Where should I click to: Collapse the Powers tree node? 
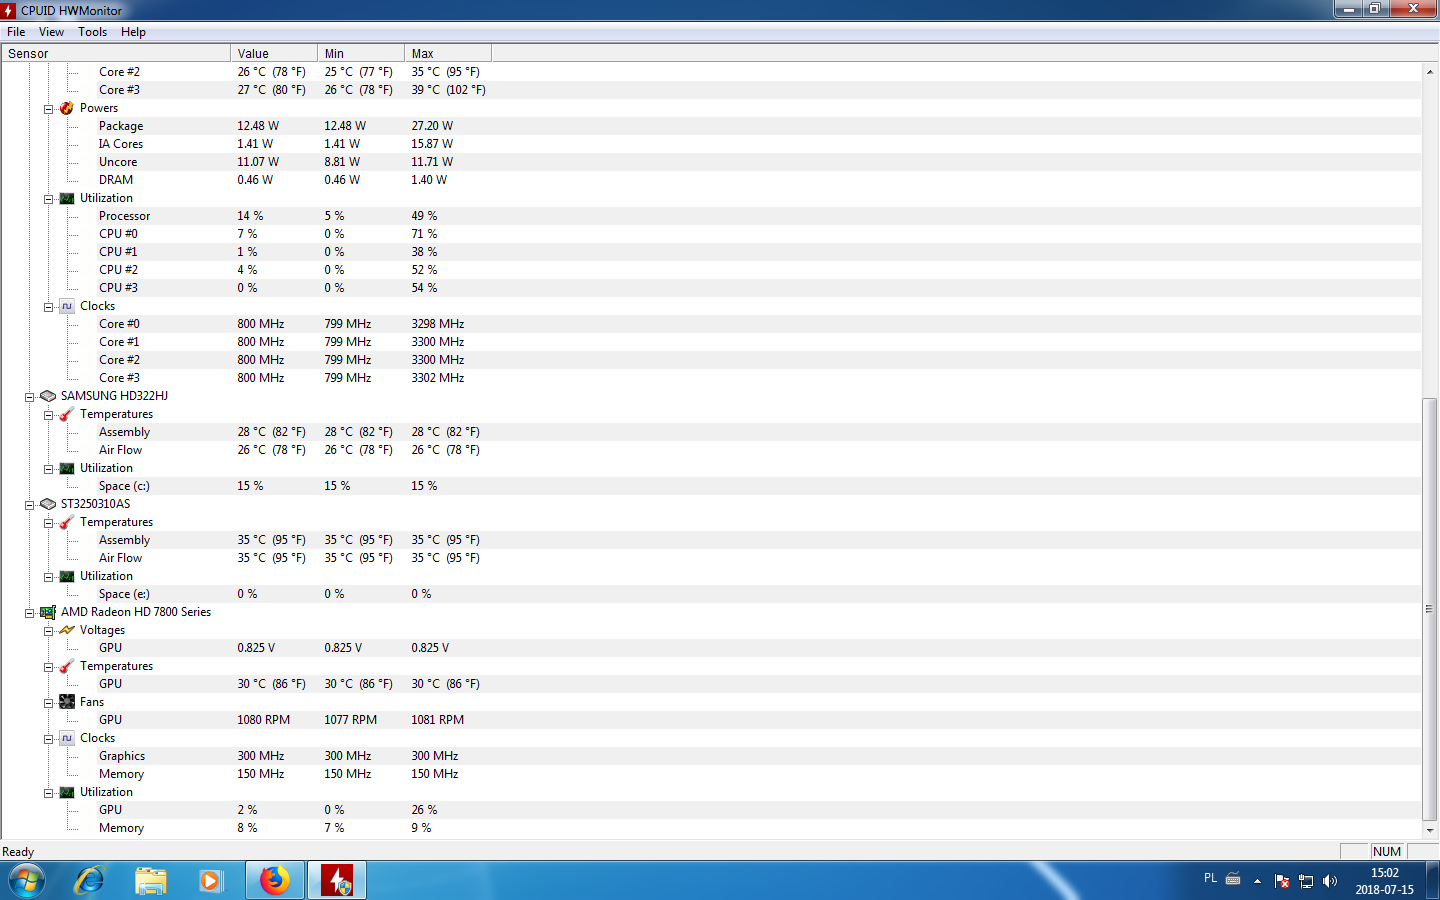point(48,109)
